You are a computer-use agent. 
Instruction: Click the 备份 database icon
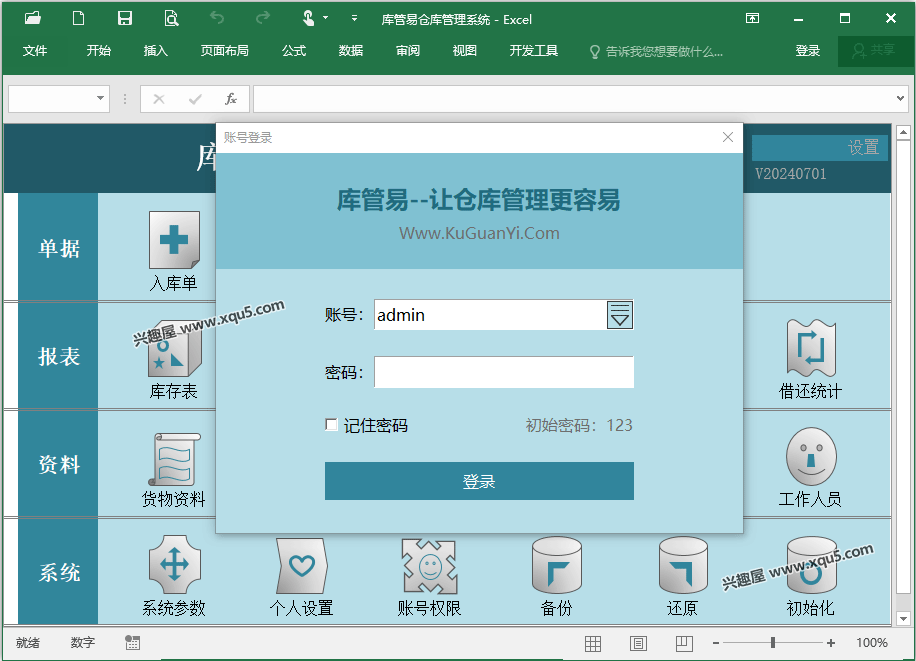pos(557,565)
